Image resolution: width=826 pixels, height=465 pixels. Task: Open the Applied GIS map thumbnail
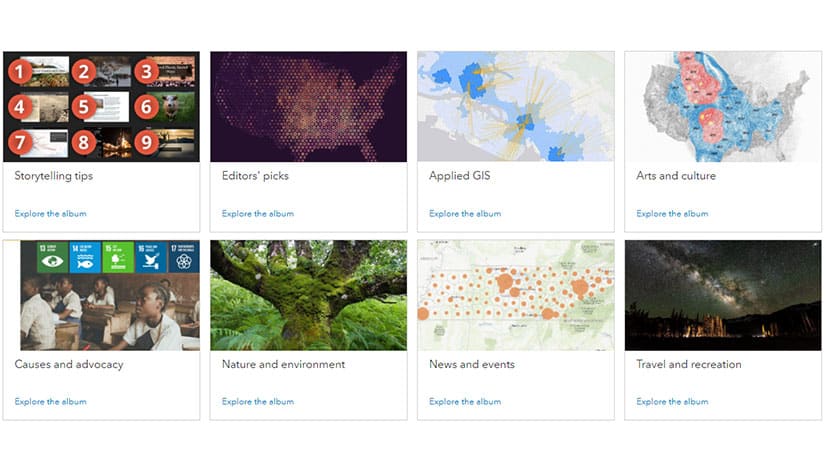(x=515, y=106)
